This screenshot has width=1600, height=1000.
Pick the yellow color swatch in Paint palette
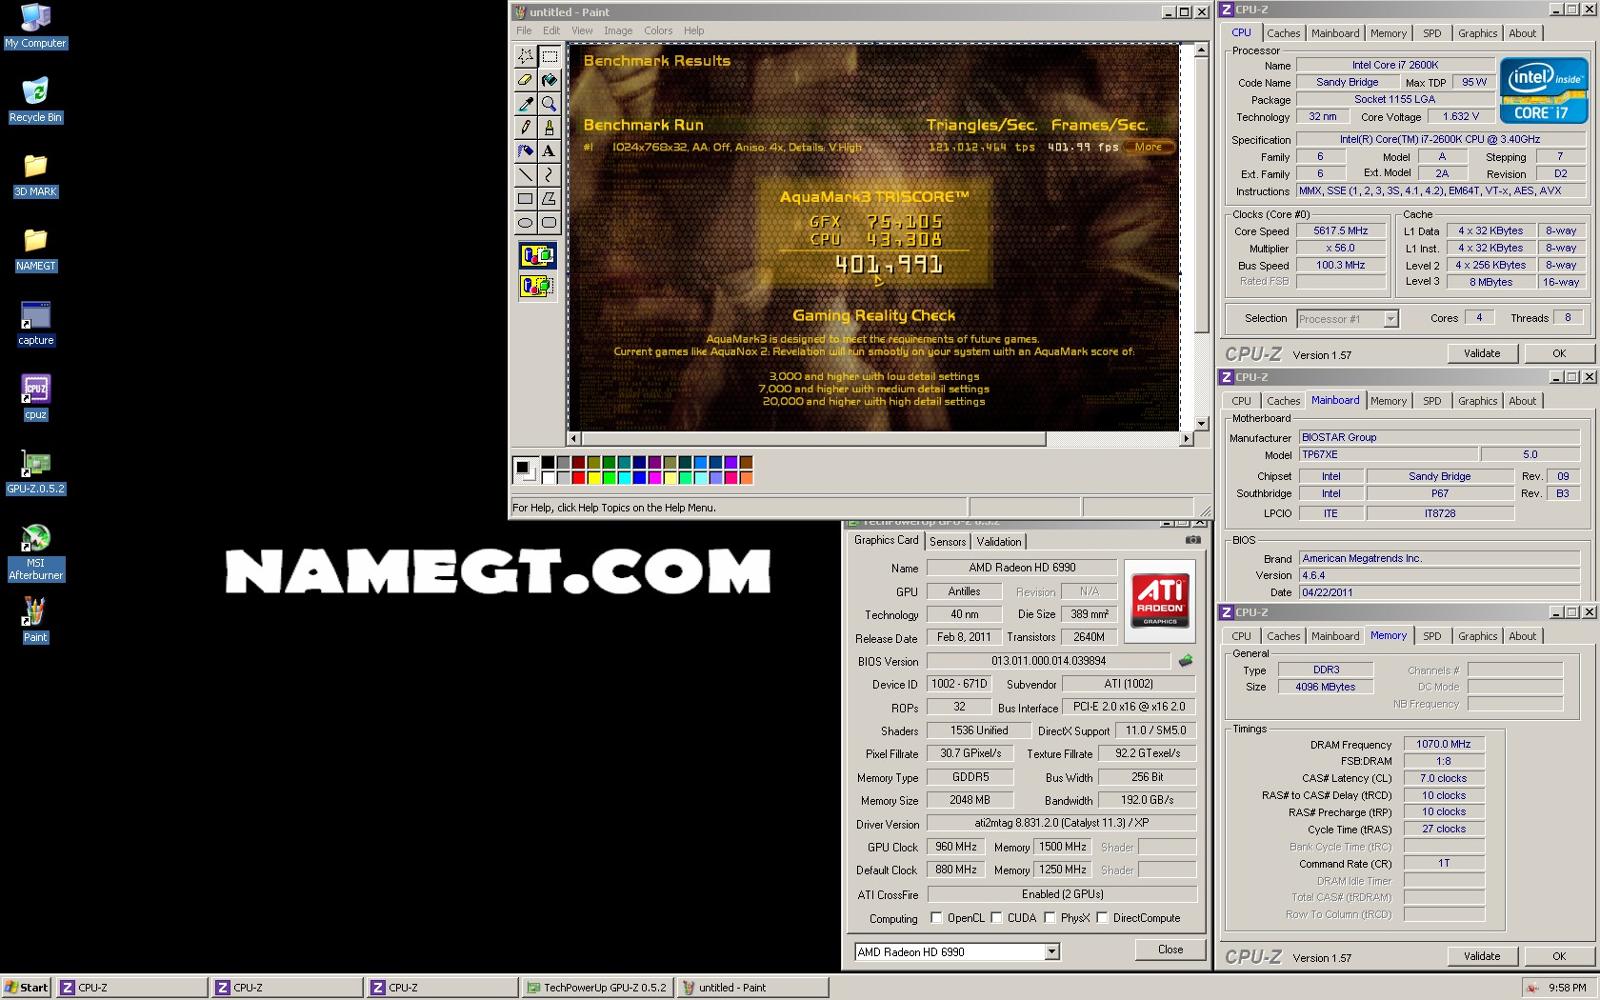[594, 478]
